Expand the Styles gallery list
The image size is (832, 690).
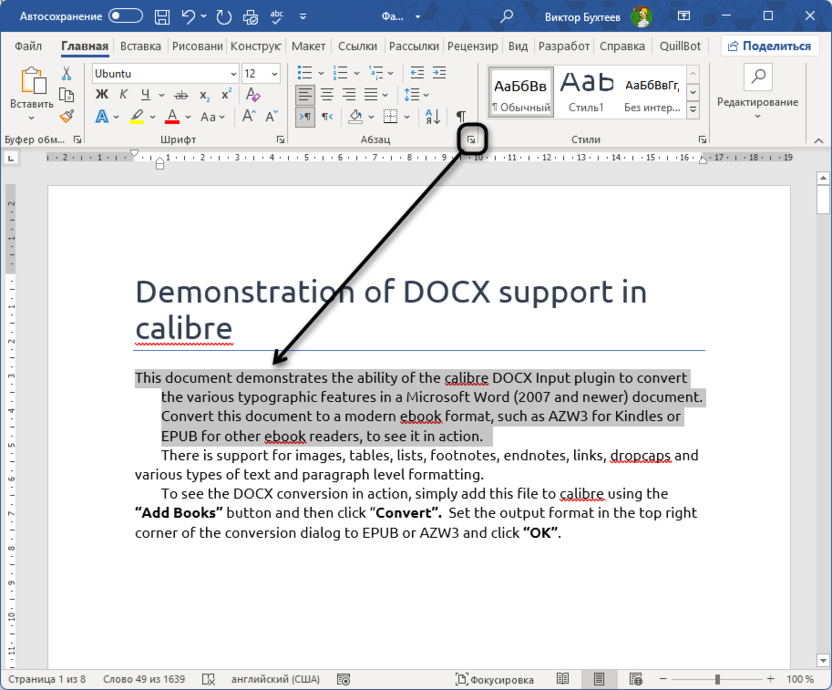693,109
